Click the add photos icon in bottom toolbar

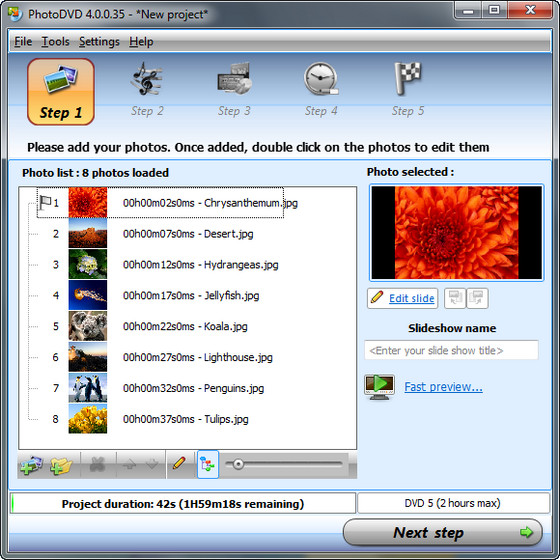click(31, 465)
